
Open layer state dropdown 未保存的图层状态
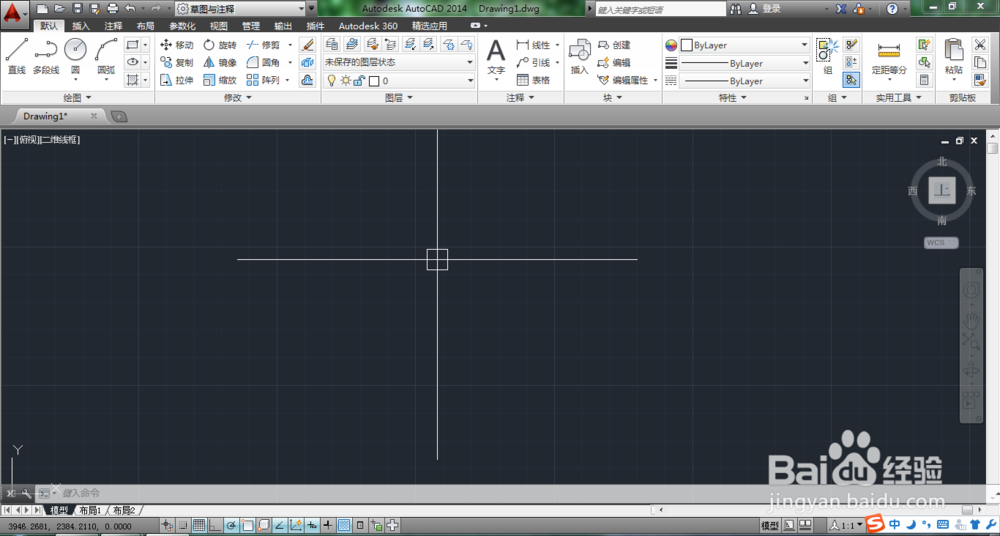pos(399,63)
